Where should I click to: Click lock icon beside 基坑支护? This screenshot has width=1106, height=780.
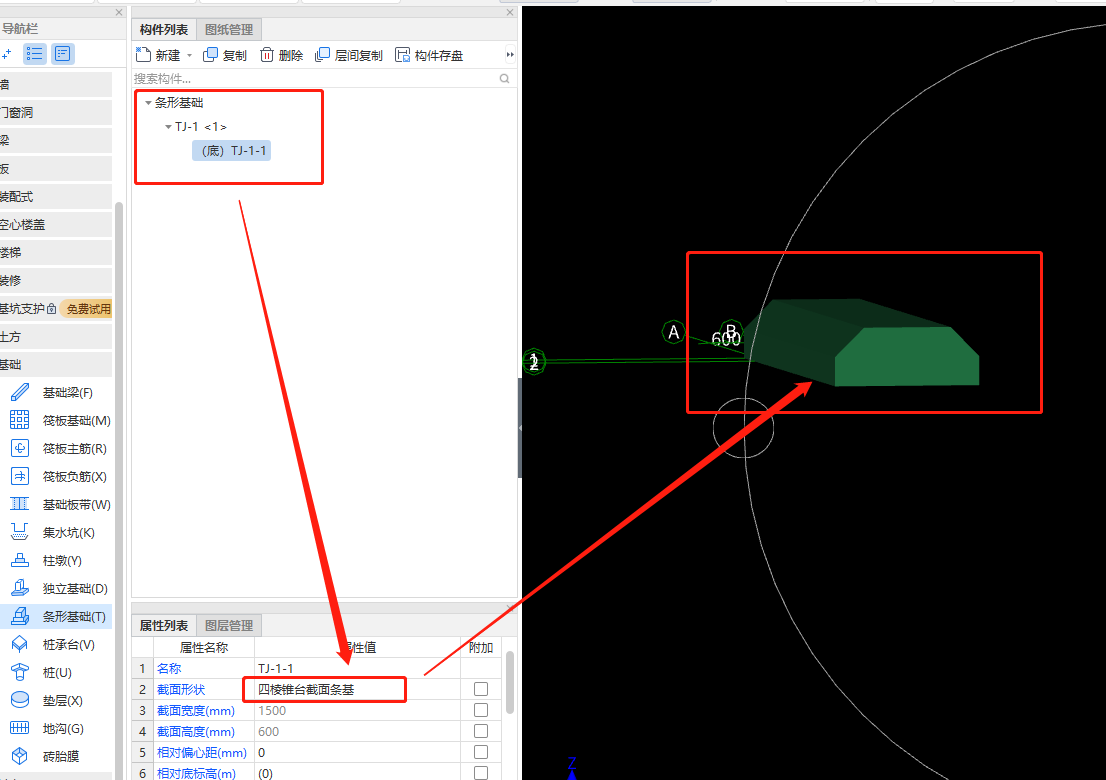51,309
